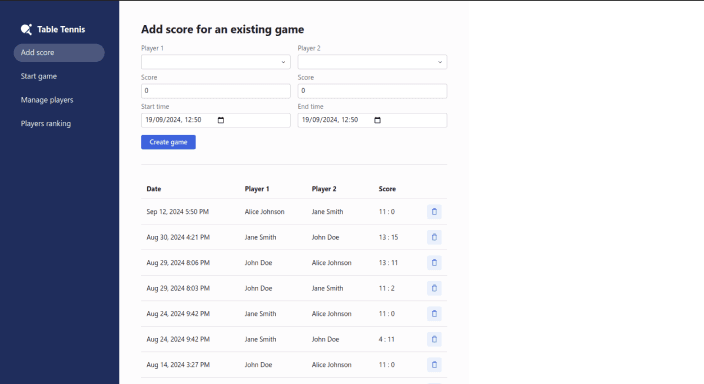Focus the Player 2 Score field
The width and height of the screenshot is (704, 384).
(372, 91)
